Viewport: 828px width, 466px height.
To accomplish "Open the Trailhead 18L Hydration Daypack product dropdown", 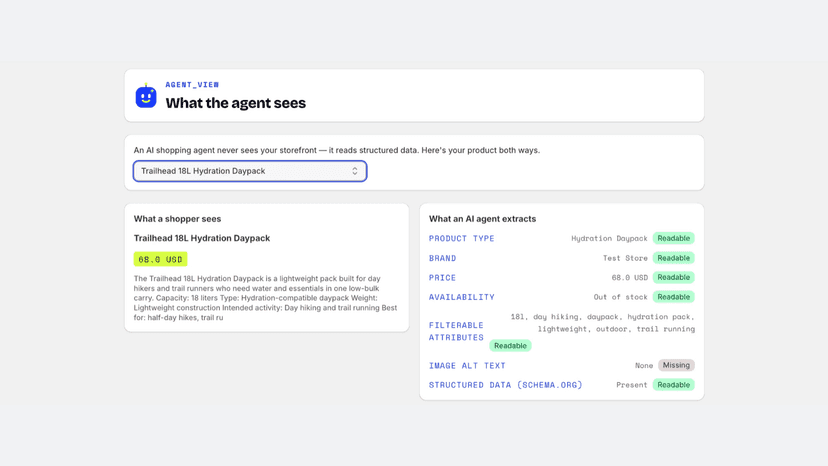I will (250, 171).
